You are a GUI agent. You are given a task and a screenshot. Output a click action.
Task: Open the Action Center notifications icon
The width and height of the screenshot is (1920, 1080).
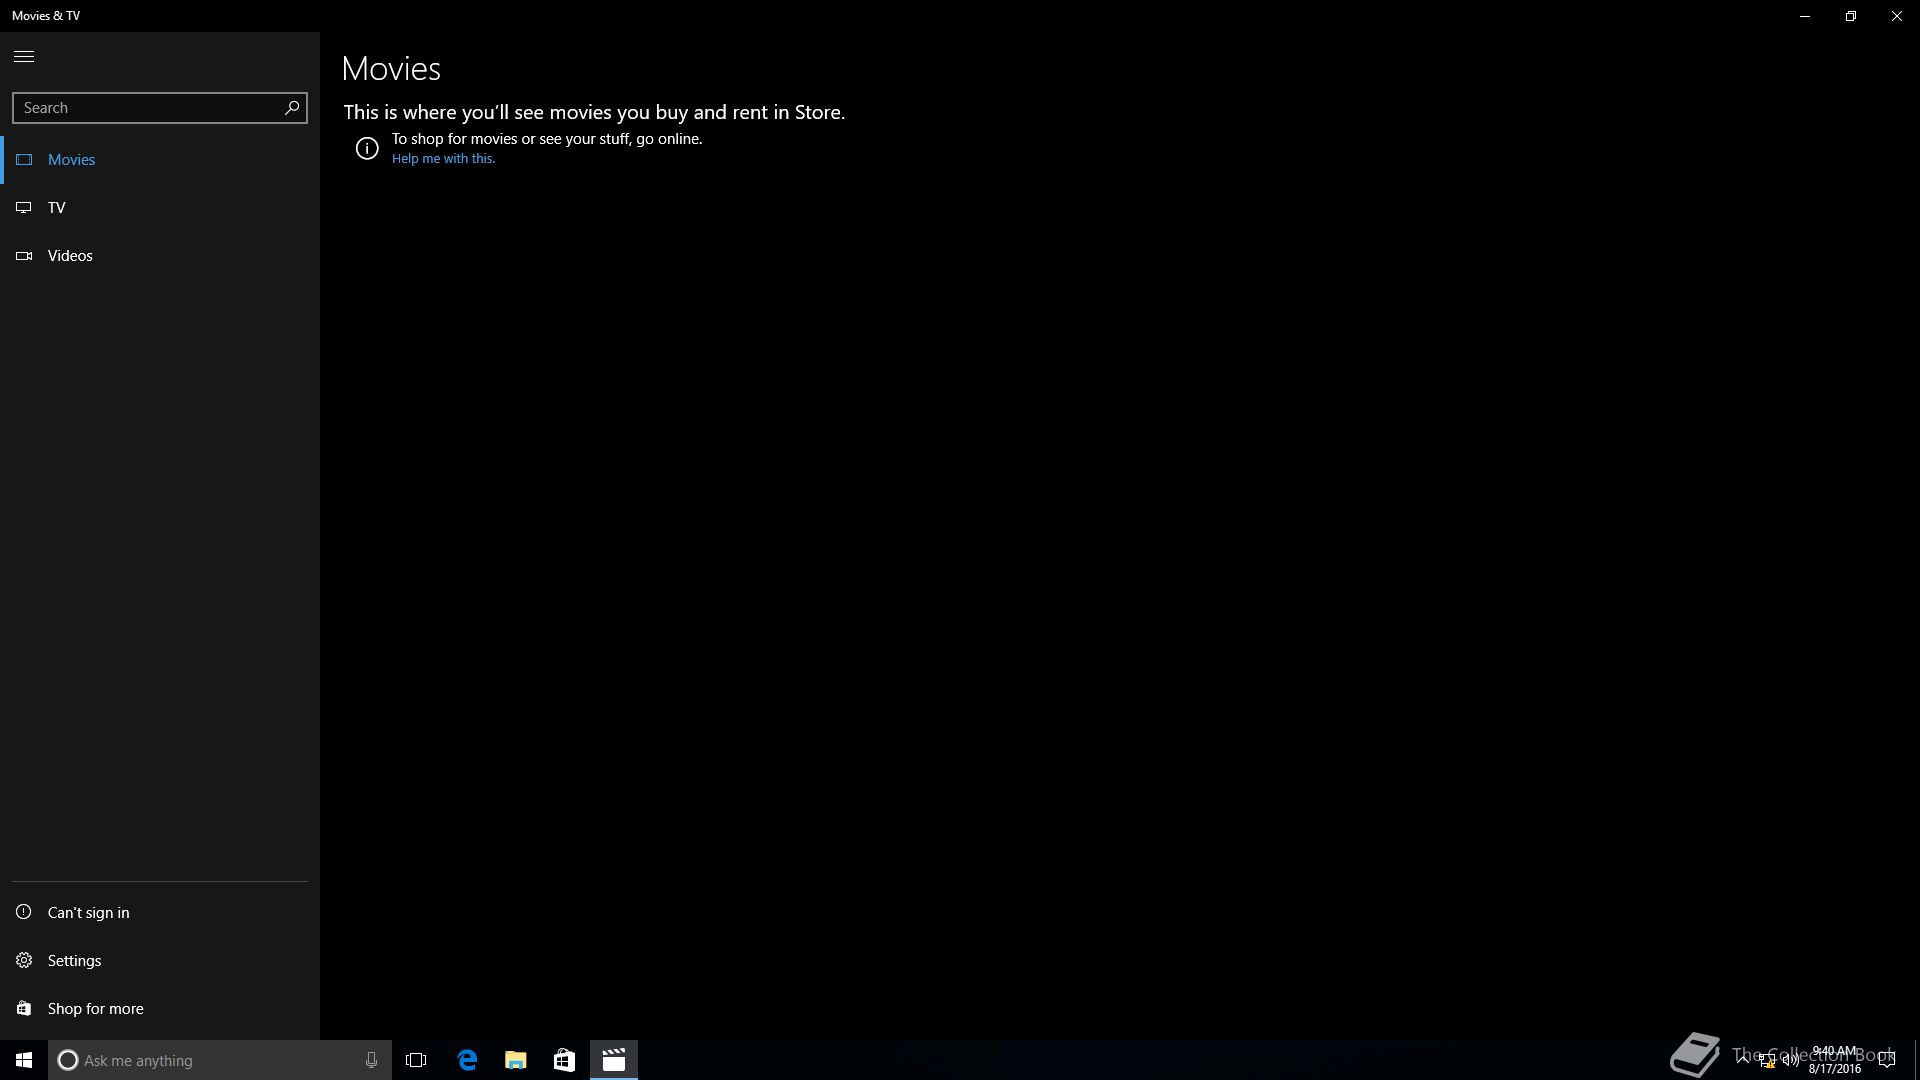1886,1060
